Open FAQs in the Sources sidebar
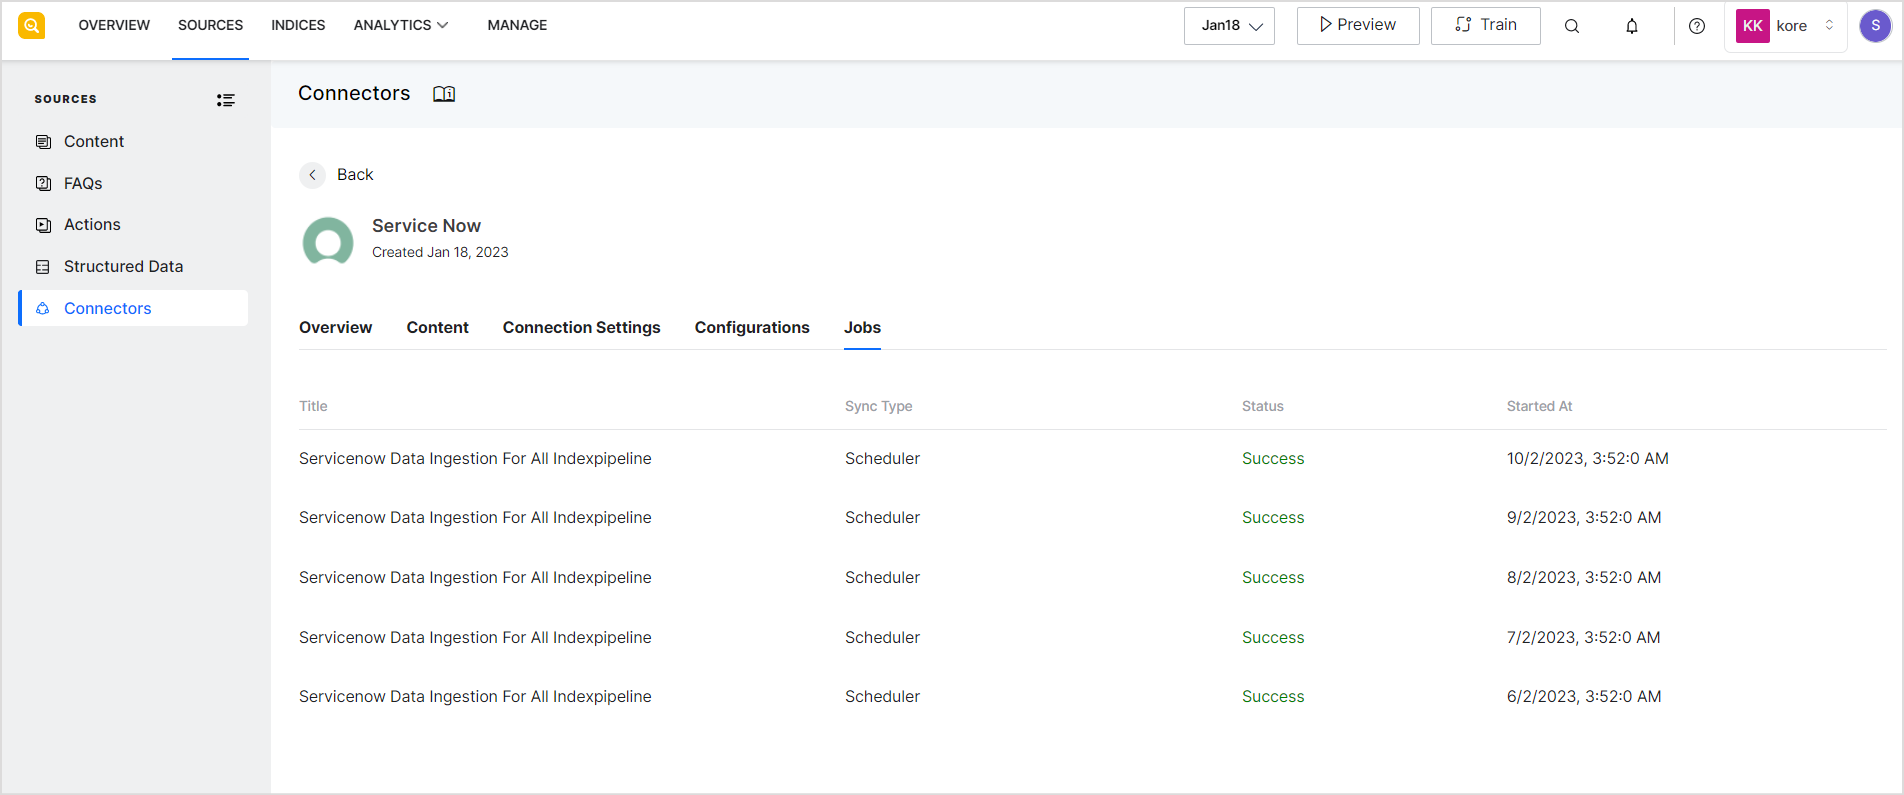Viewport: 1904px width, 795px height. pyautogui.click(x=83, y=184)
